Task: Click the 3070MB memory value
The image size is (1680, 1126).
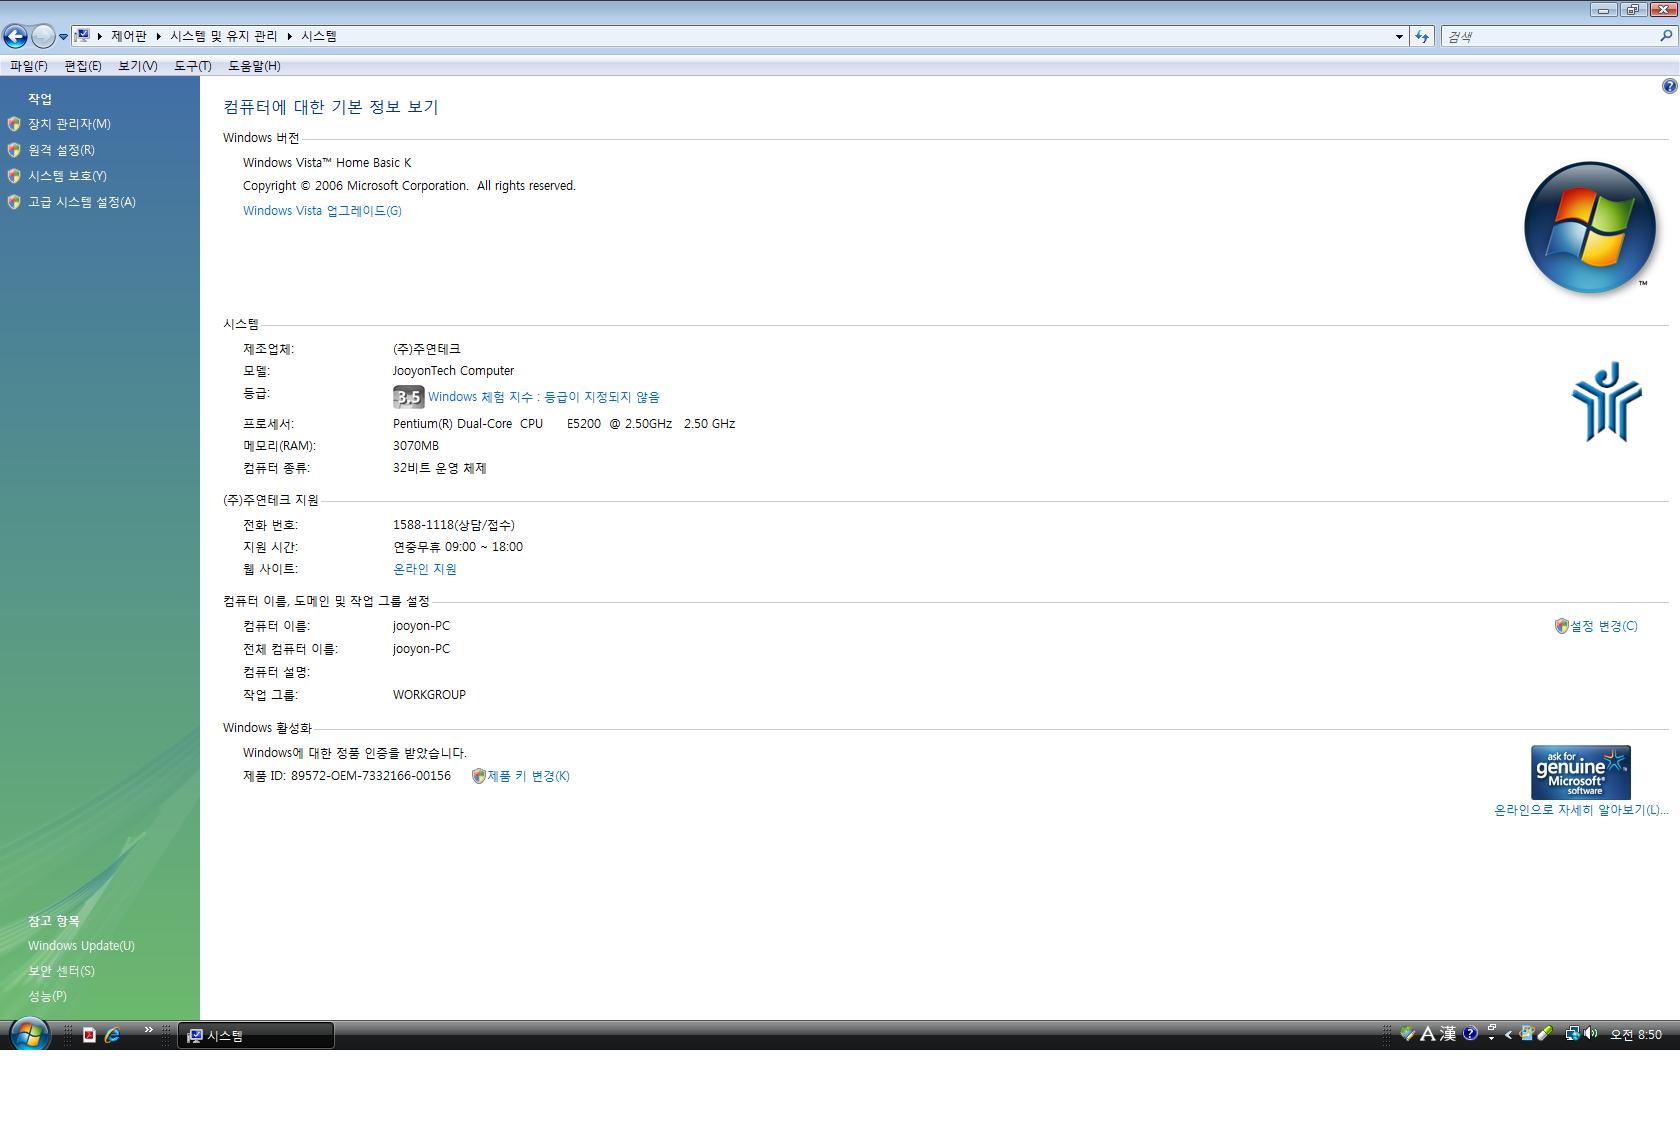Action: point(416,446)
